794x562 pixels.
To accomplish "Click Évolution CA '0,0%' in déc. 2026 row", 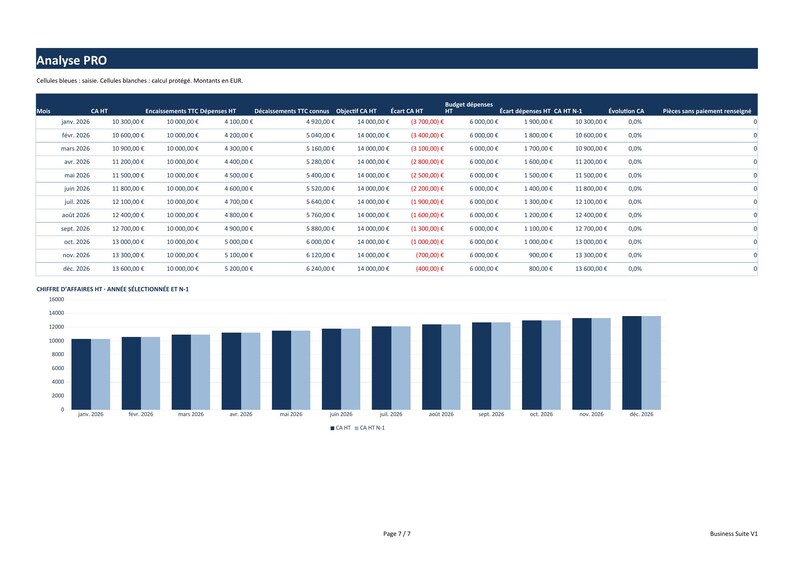I will (x=635, y=269).
